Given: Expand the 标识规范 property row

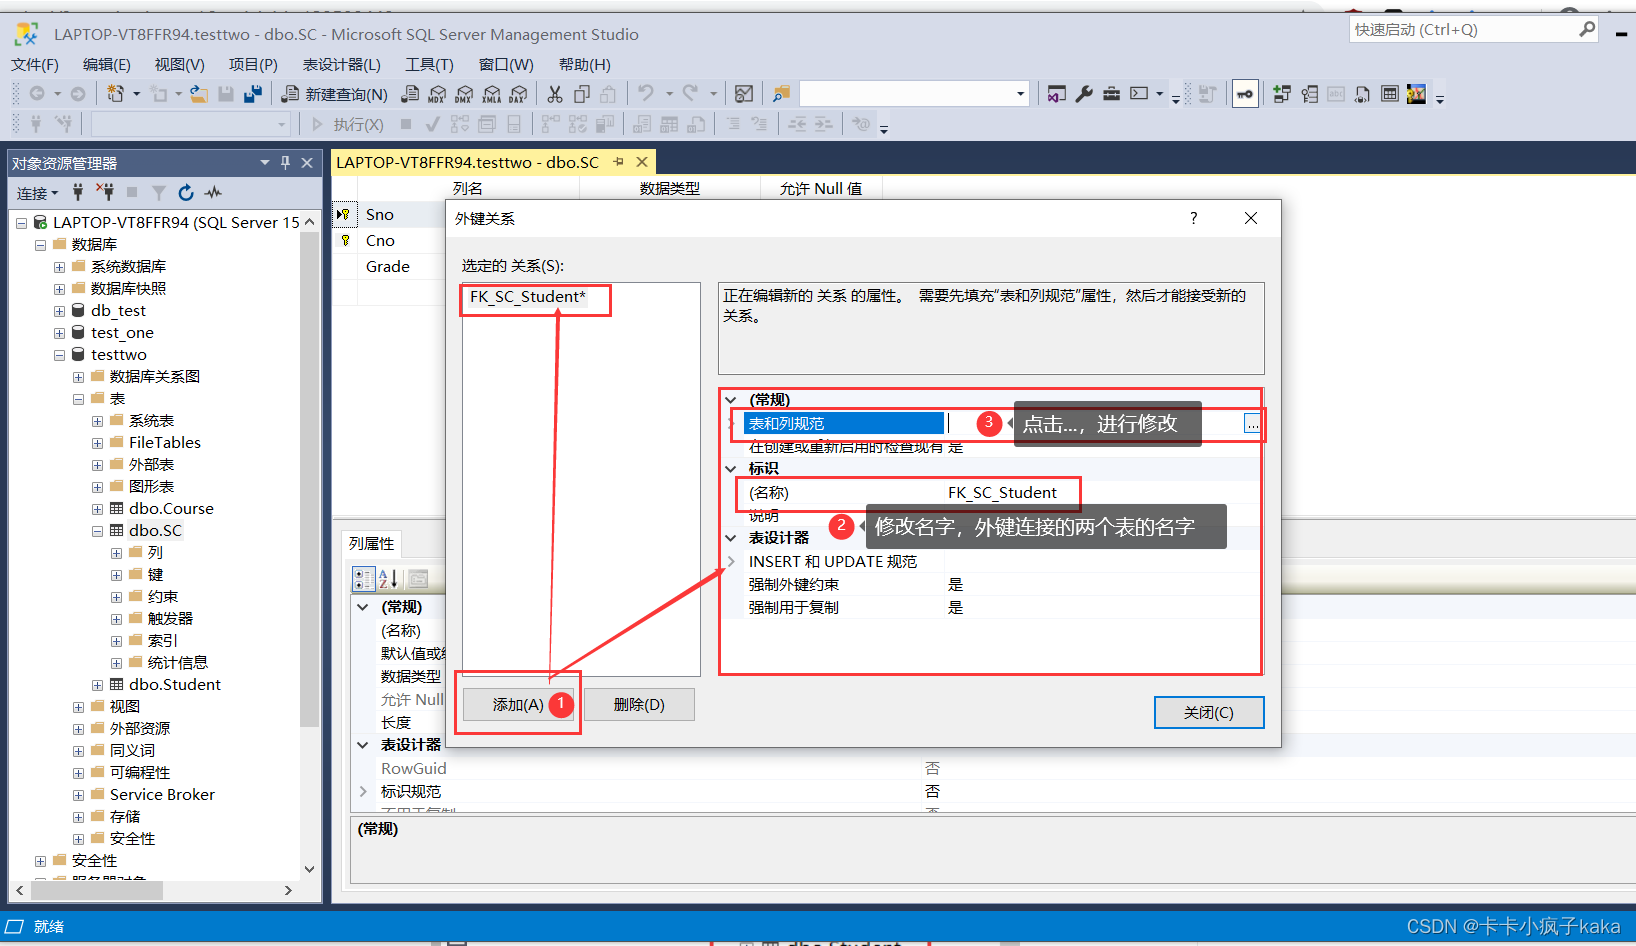Looking at the screenshot, I should click(x=363, y=791).
